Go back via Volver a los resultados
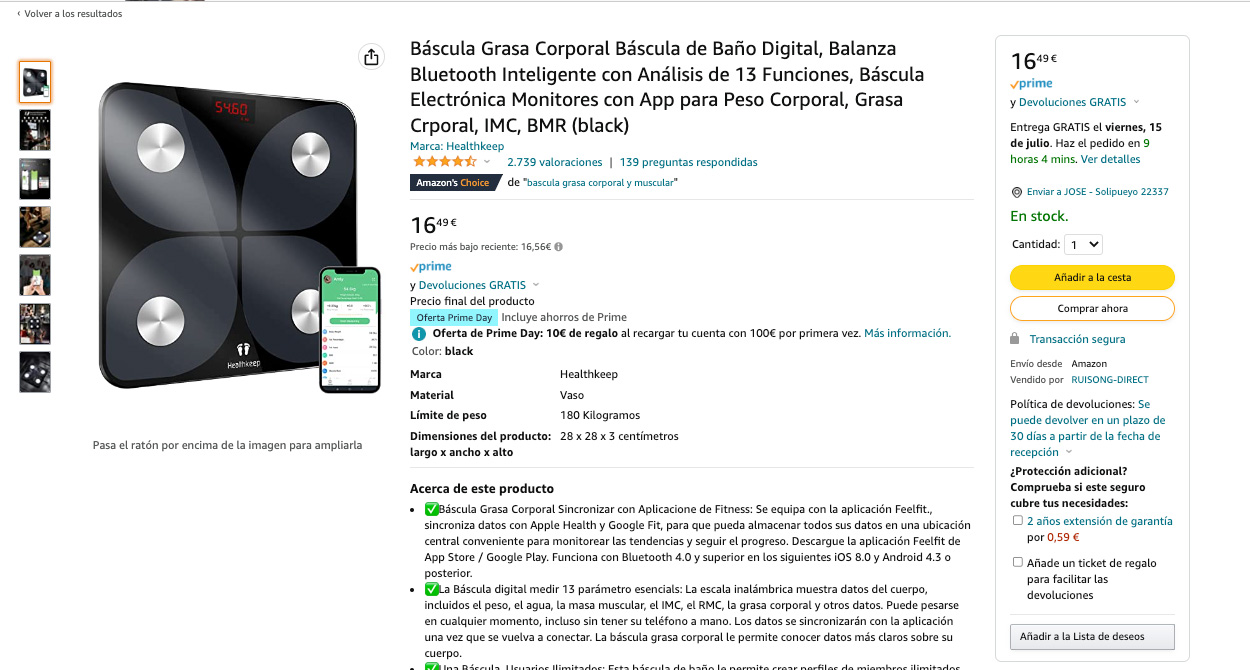The height and width of the screenshot is (670, 1250). (x=69, y=14)
